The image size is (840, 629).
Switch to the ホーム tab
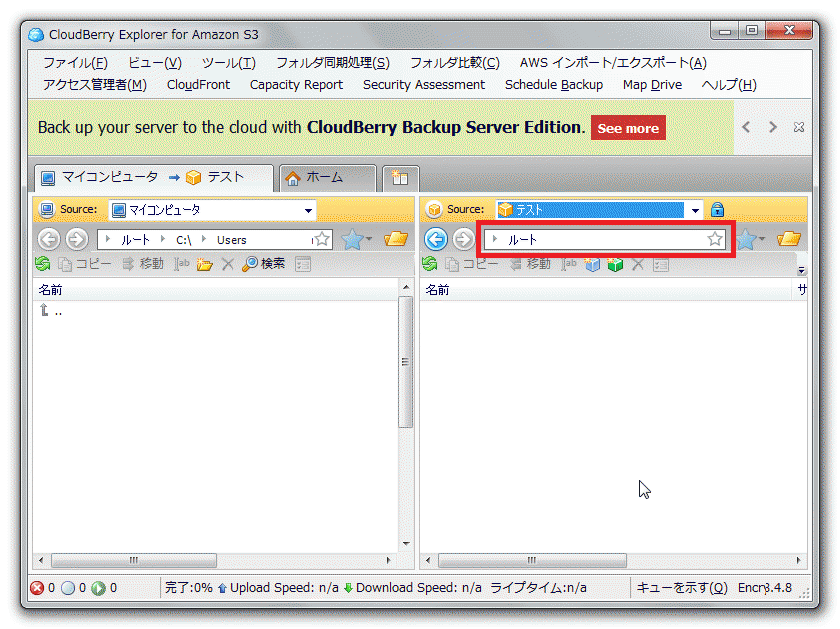pos(327,177)
